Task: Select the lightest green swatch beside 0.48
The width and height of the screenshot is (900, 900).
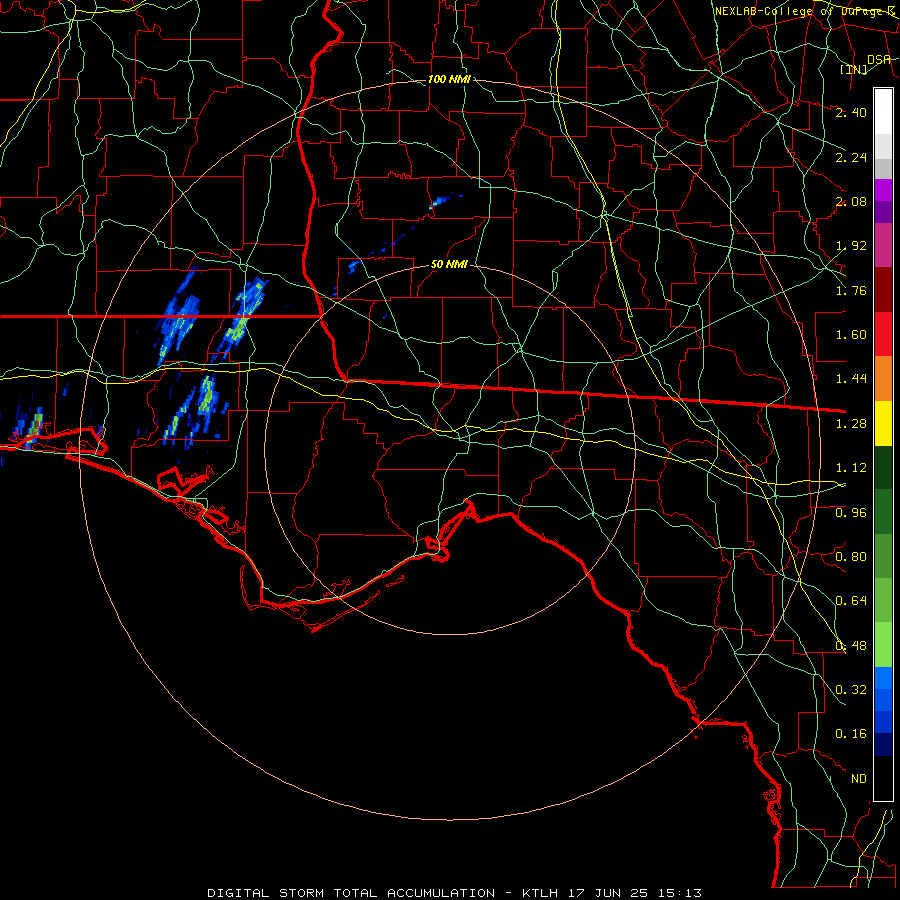Action: pos(883,645)
